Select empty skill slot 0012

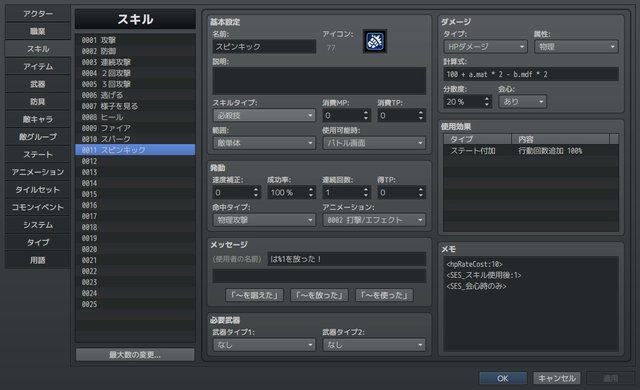coord(135,161)
